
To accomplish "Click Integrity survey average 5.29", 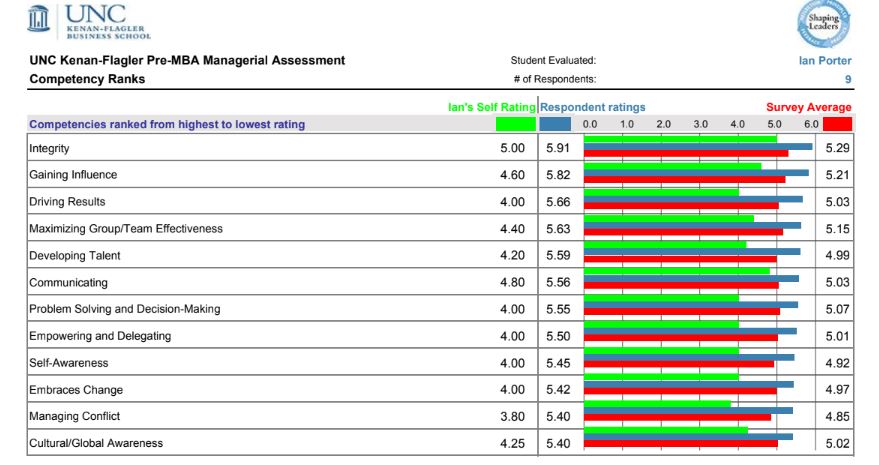I will pyautogui.click(x=838, y=148).
